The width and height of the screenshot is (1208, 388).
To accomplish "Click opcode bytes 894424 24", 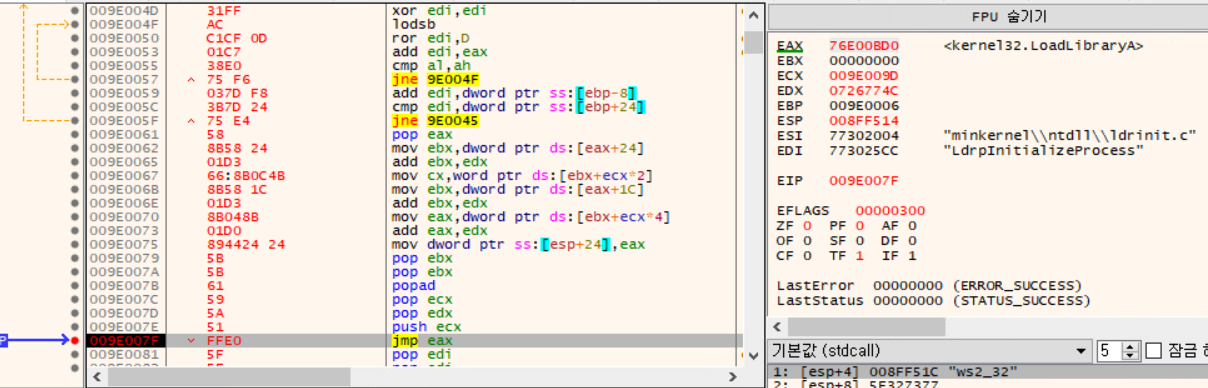I will [245, 244].
